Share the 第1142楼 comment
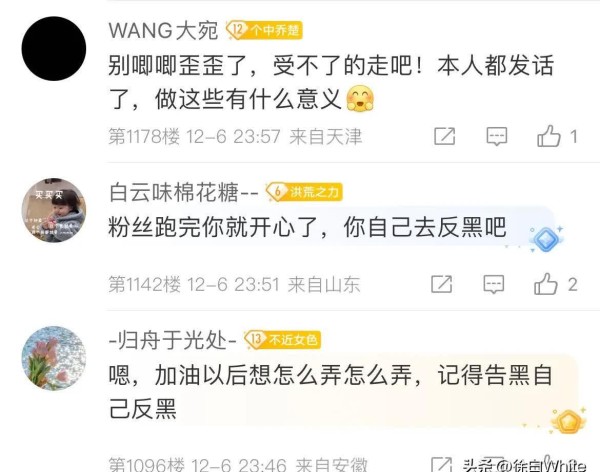The image size is (600, 472). click(x=442, y=284)
